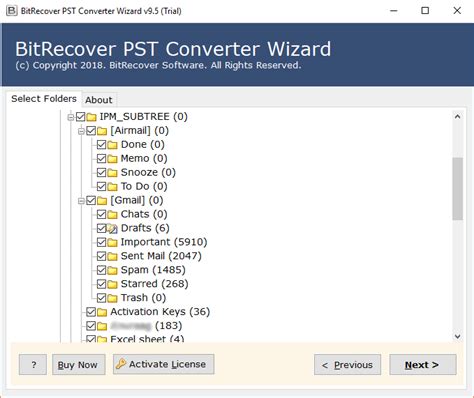Click the To Do folder icon
The width and height of the screenshot is (474, 398).
[112, 187]
